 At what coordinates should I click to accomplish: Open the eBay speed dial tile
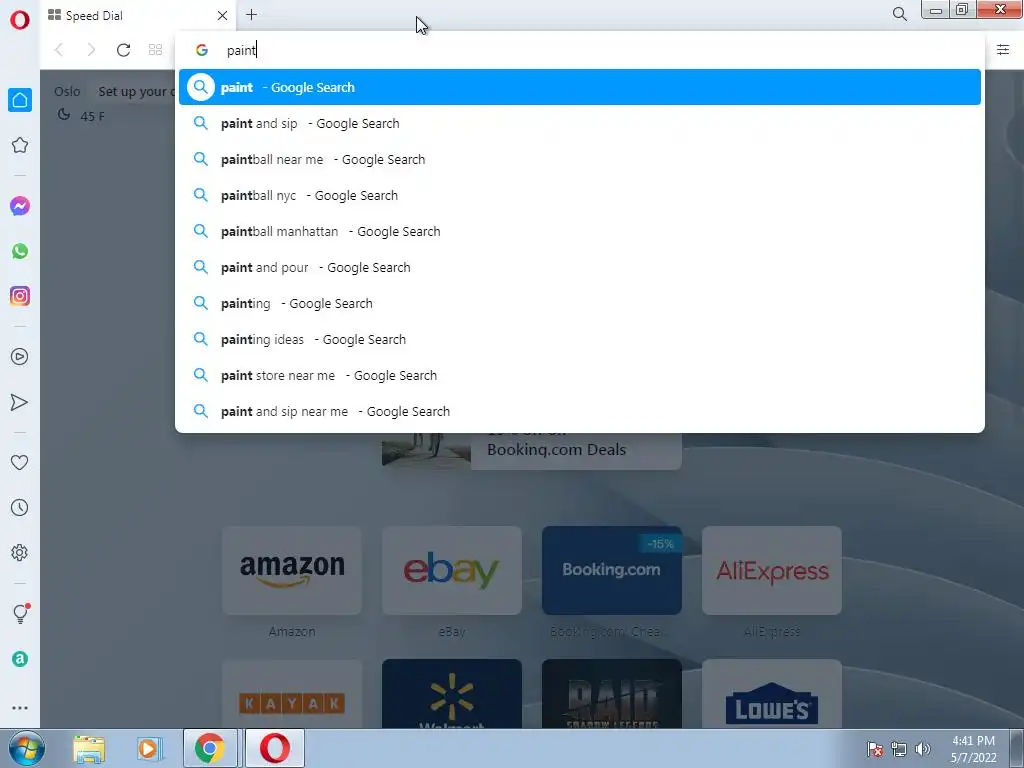[x=452, y=570]
